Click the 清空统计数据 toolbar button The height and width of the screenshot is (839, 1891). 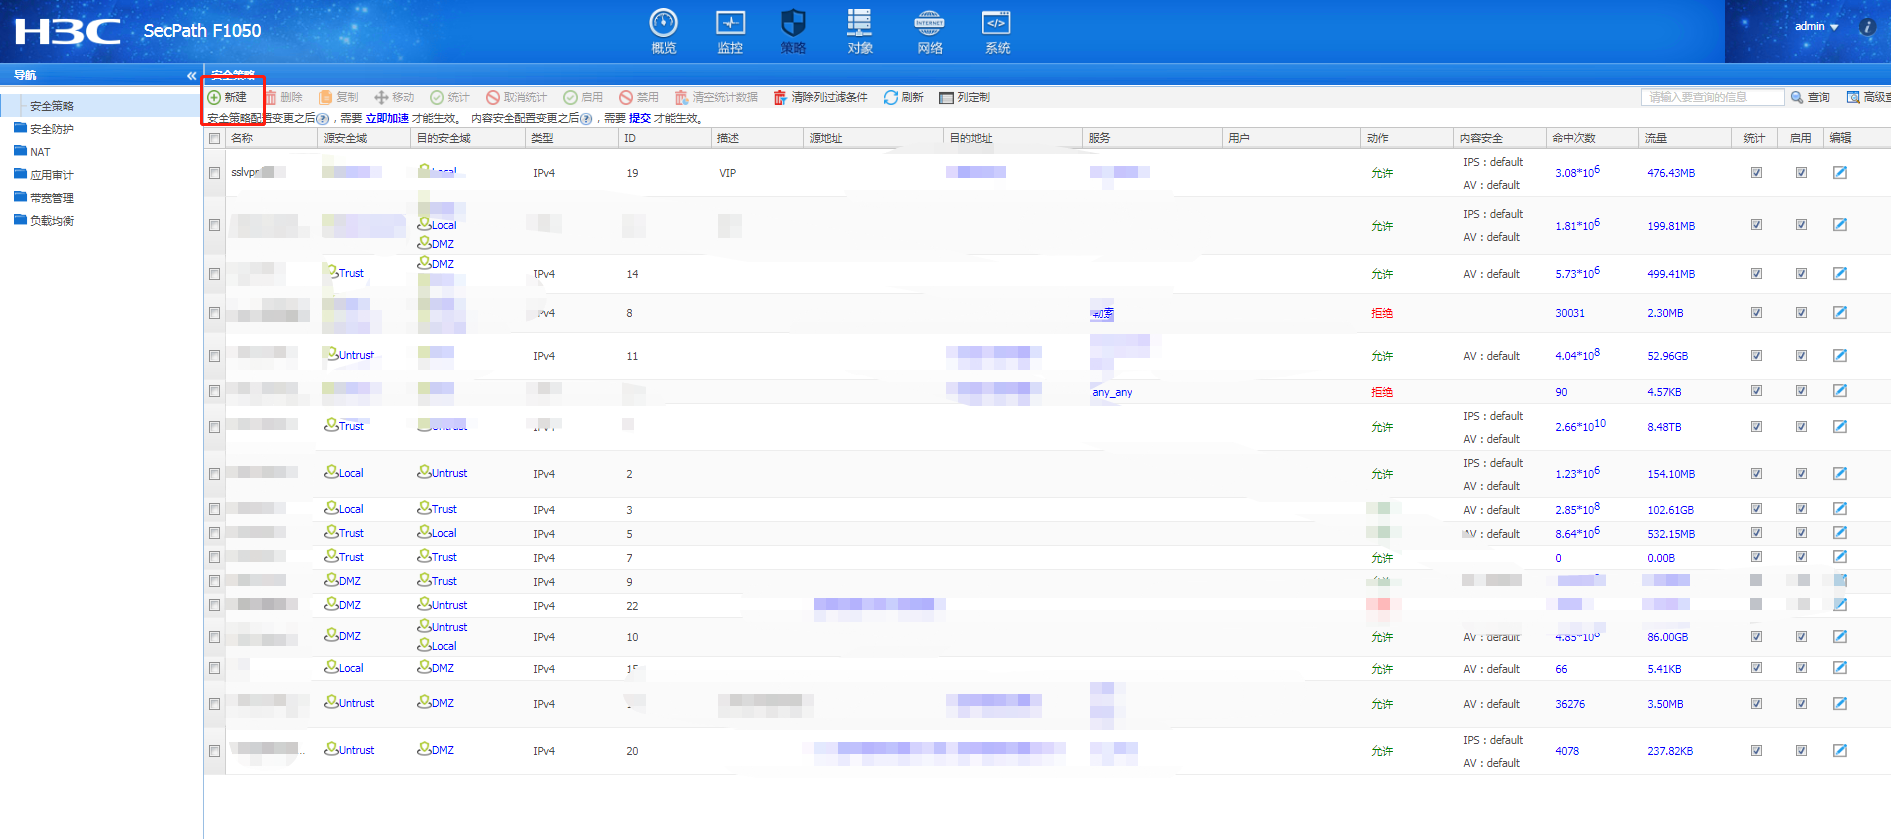click(x=716, y=97)
